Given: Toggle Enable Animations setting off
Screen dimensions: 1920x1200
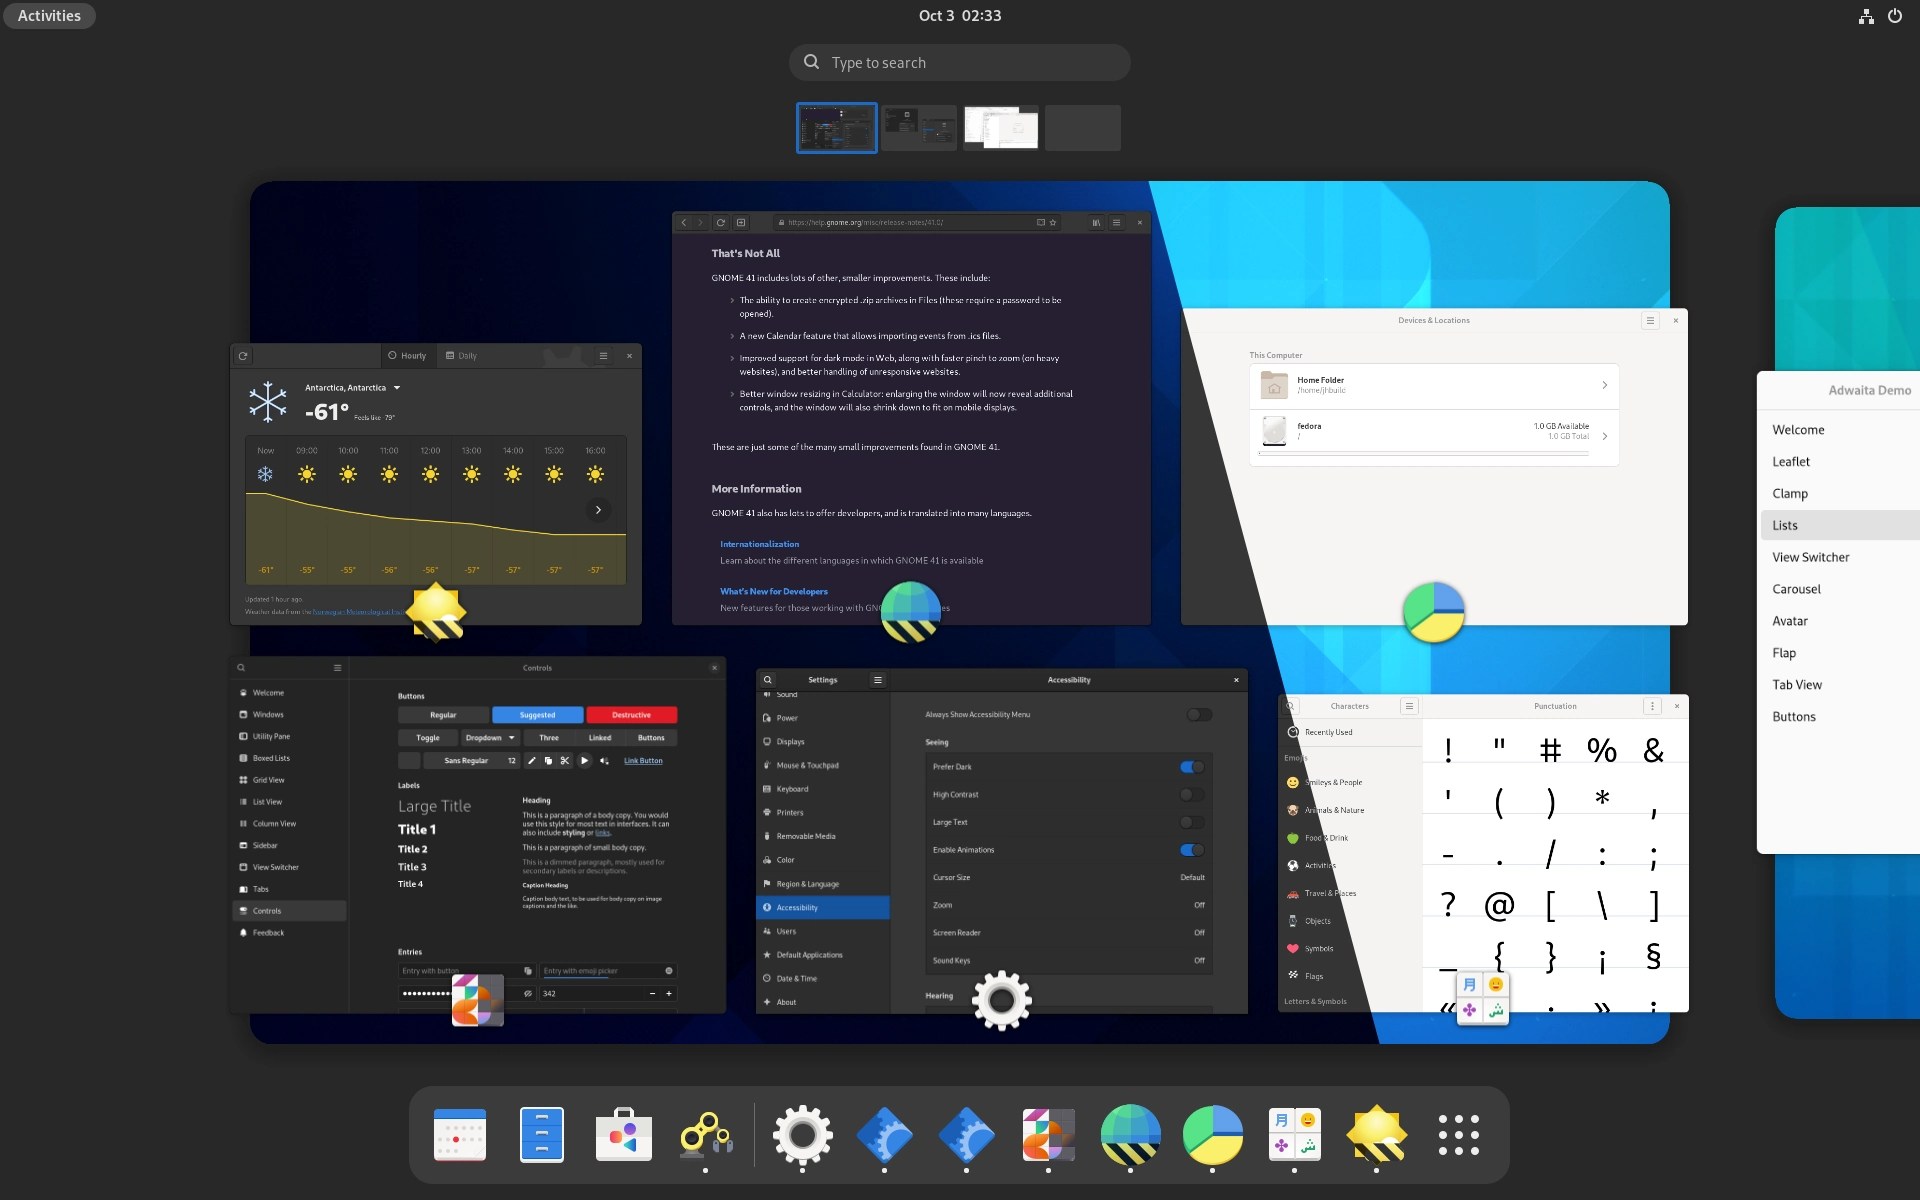Looking at the screenshot, I should 1186,847.
